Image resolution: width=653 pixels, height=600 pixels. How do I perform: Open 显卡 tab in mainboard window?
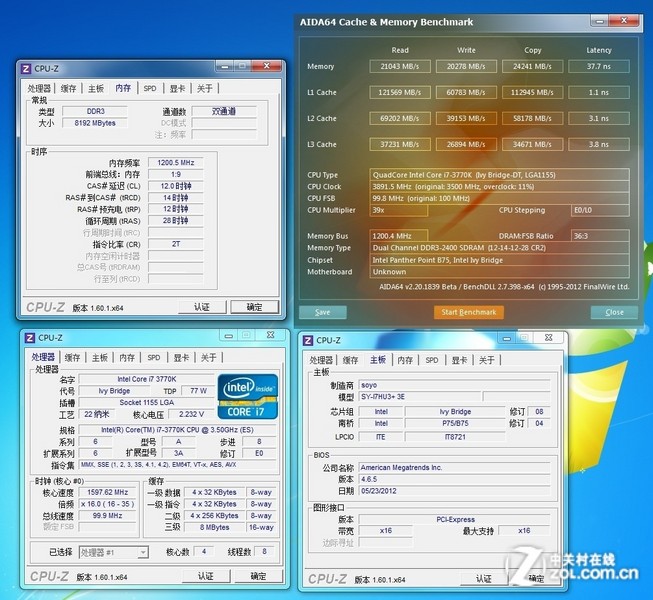(459, 360)
